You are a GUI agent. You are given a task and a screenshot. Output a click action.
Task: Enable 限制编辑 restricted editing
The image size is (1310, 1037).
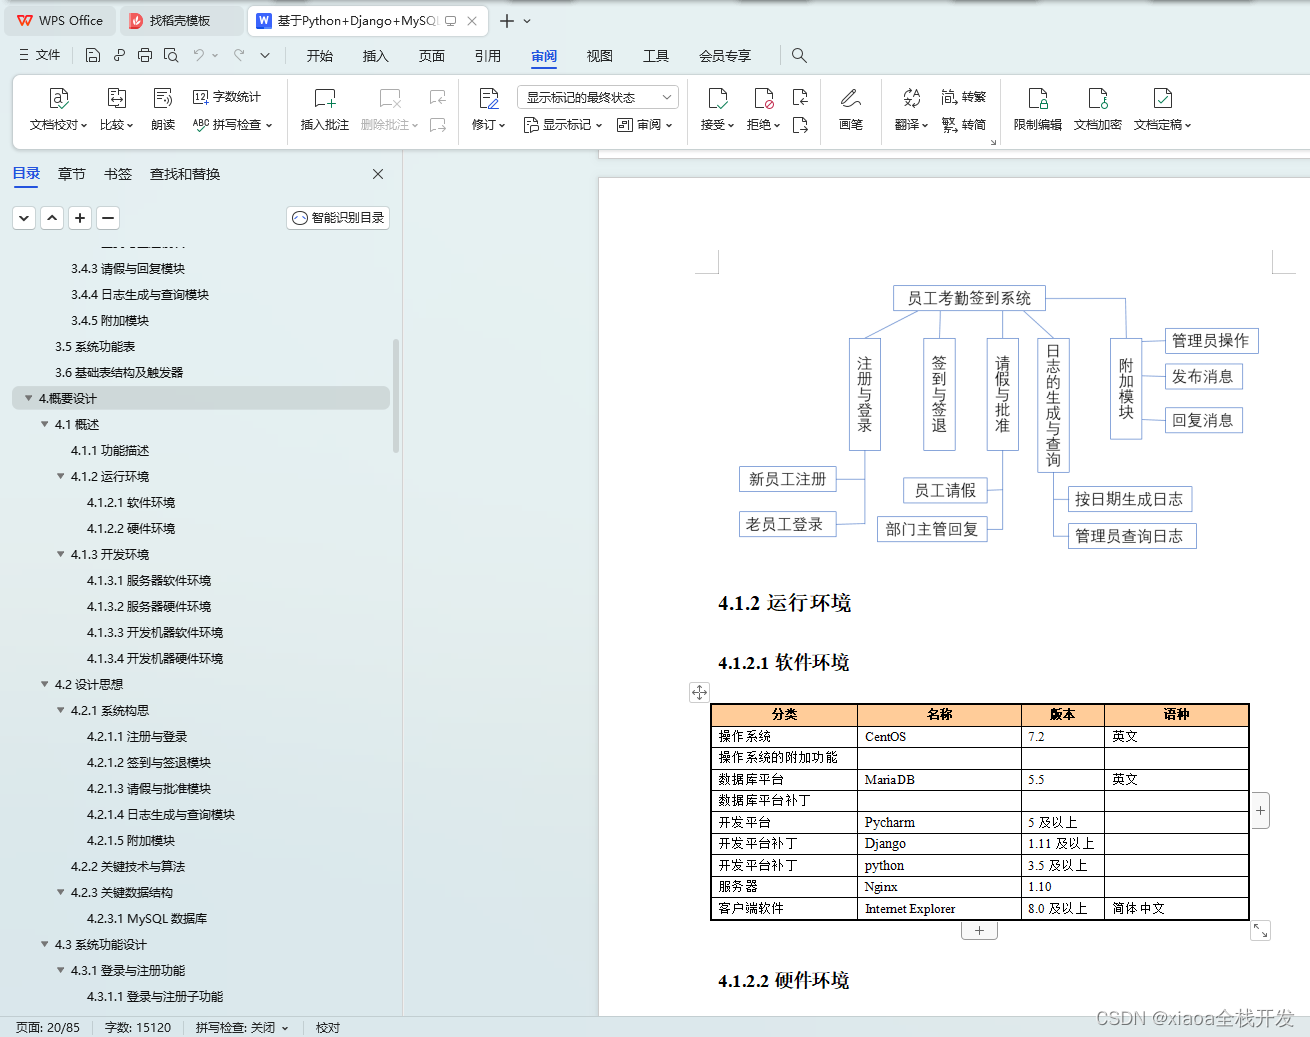1038,110
